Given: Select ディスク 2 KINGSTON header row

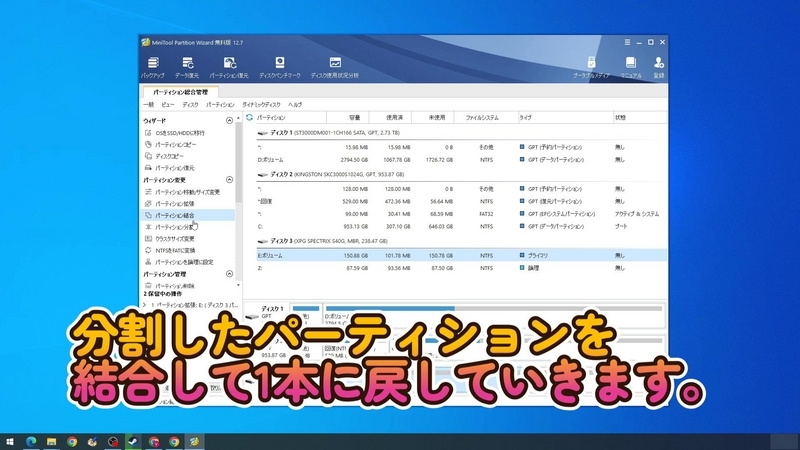Looking at the screenshot, I should 461,174.
